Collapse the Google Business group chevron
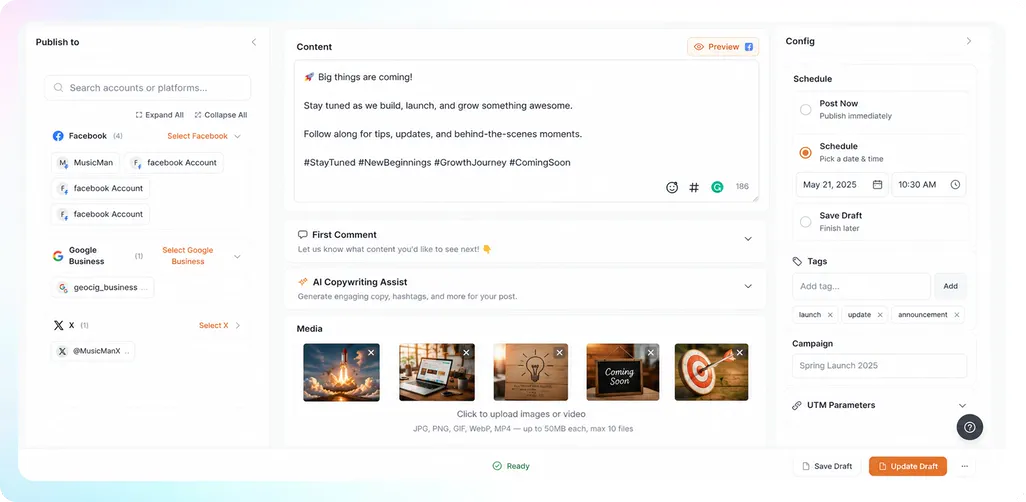The image size is (1026, 502). (238, 256)
